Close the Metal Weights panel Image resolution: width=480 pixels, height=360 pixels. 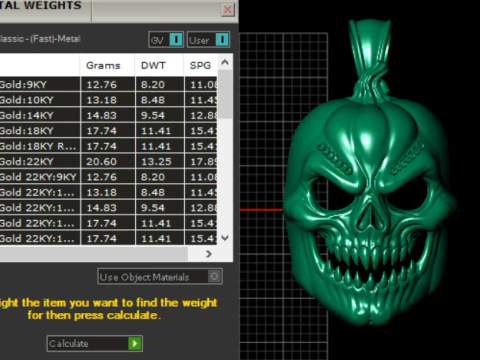tap(228, 9)
